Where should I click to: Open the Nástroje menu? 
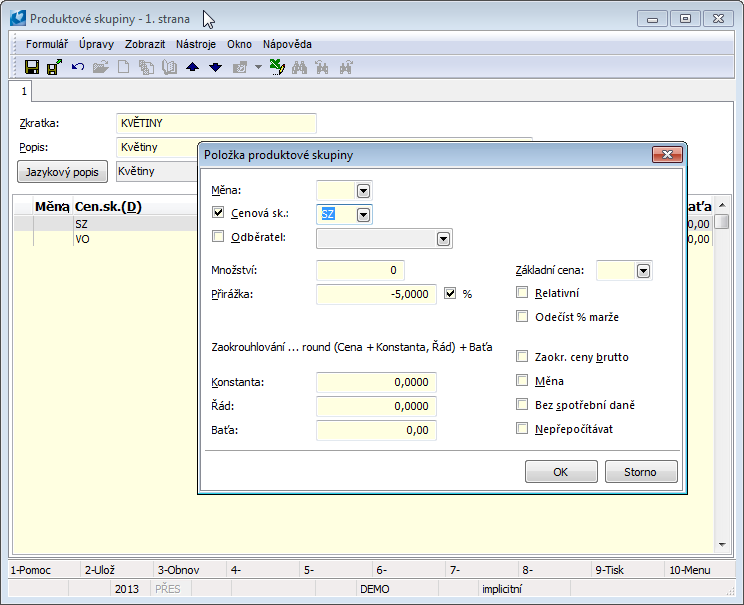click(x=197, y=44)
